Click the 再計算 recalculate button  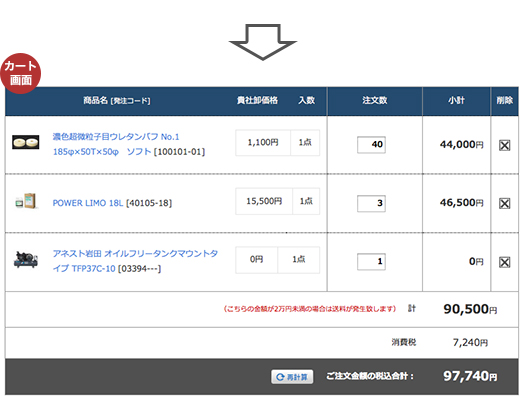pyautogui.click(x=292, y=377)
